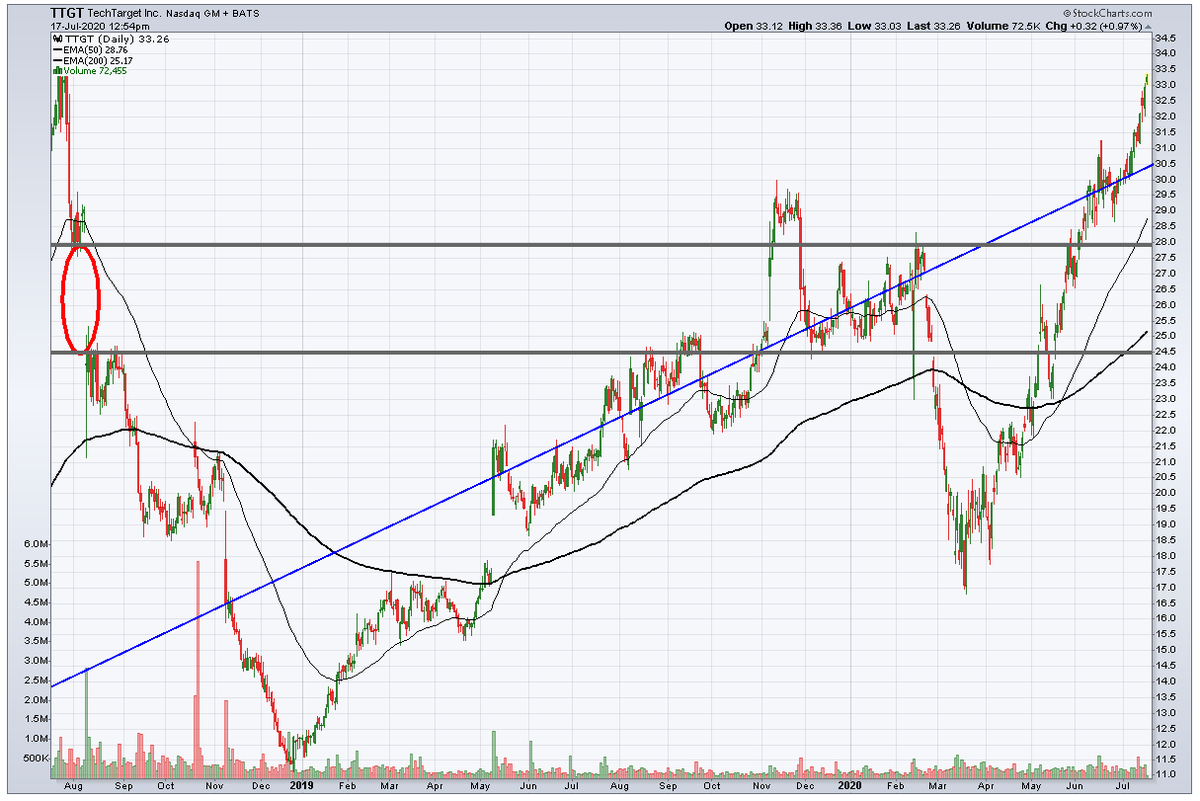The image size is (1200, 801).
Task: Click the 14.0 price axis label
Action: 1166,681
